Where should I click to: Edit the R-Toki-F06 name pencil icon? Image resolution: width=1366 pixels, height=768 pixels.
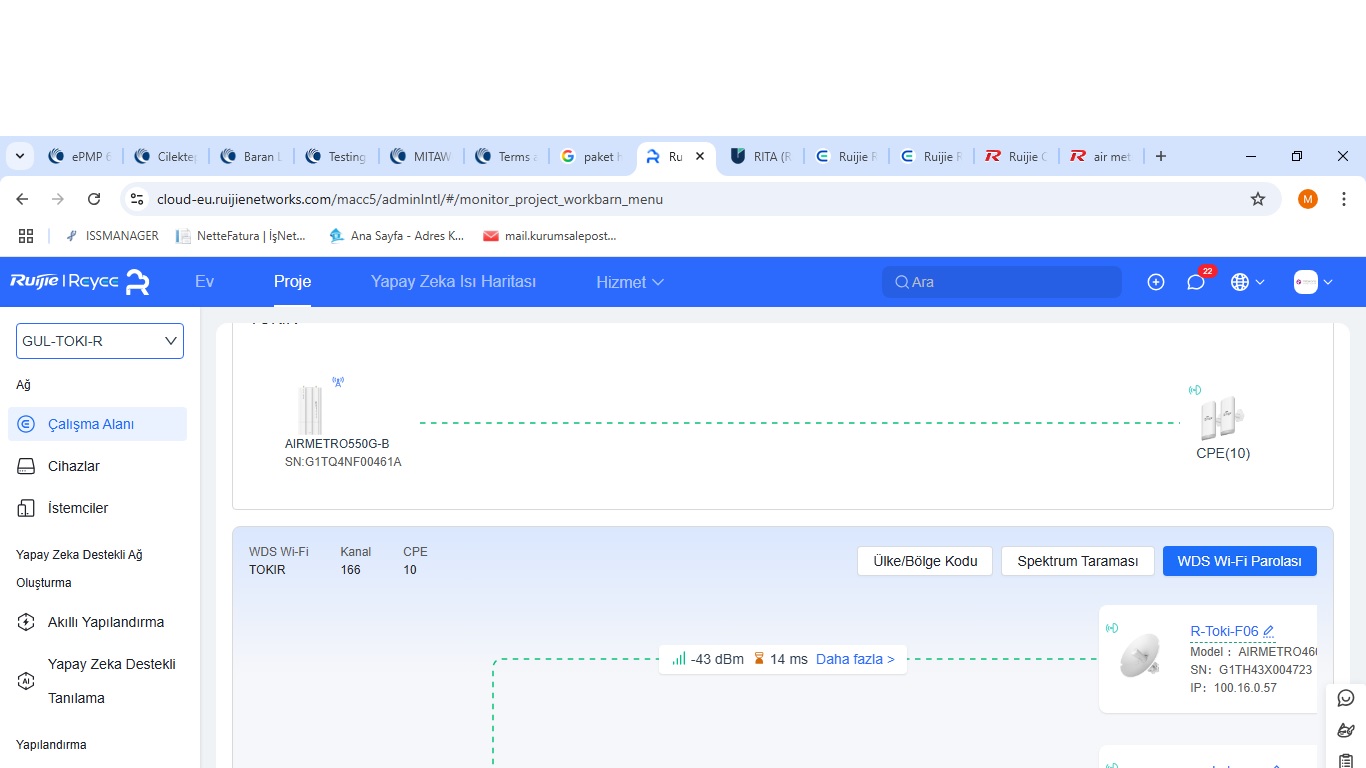(x=1269, y=631)
